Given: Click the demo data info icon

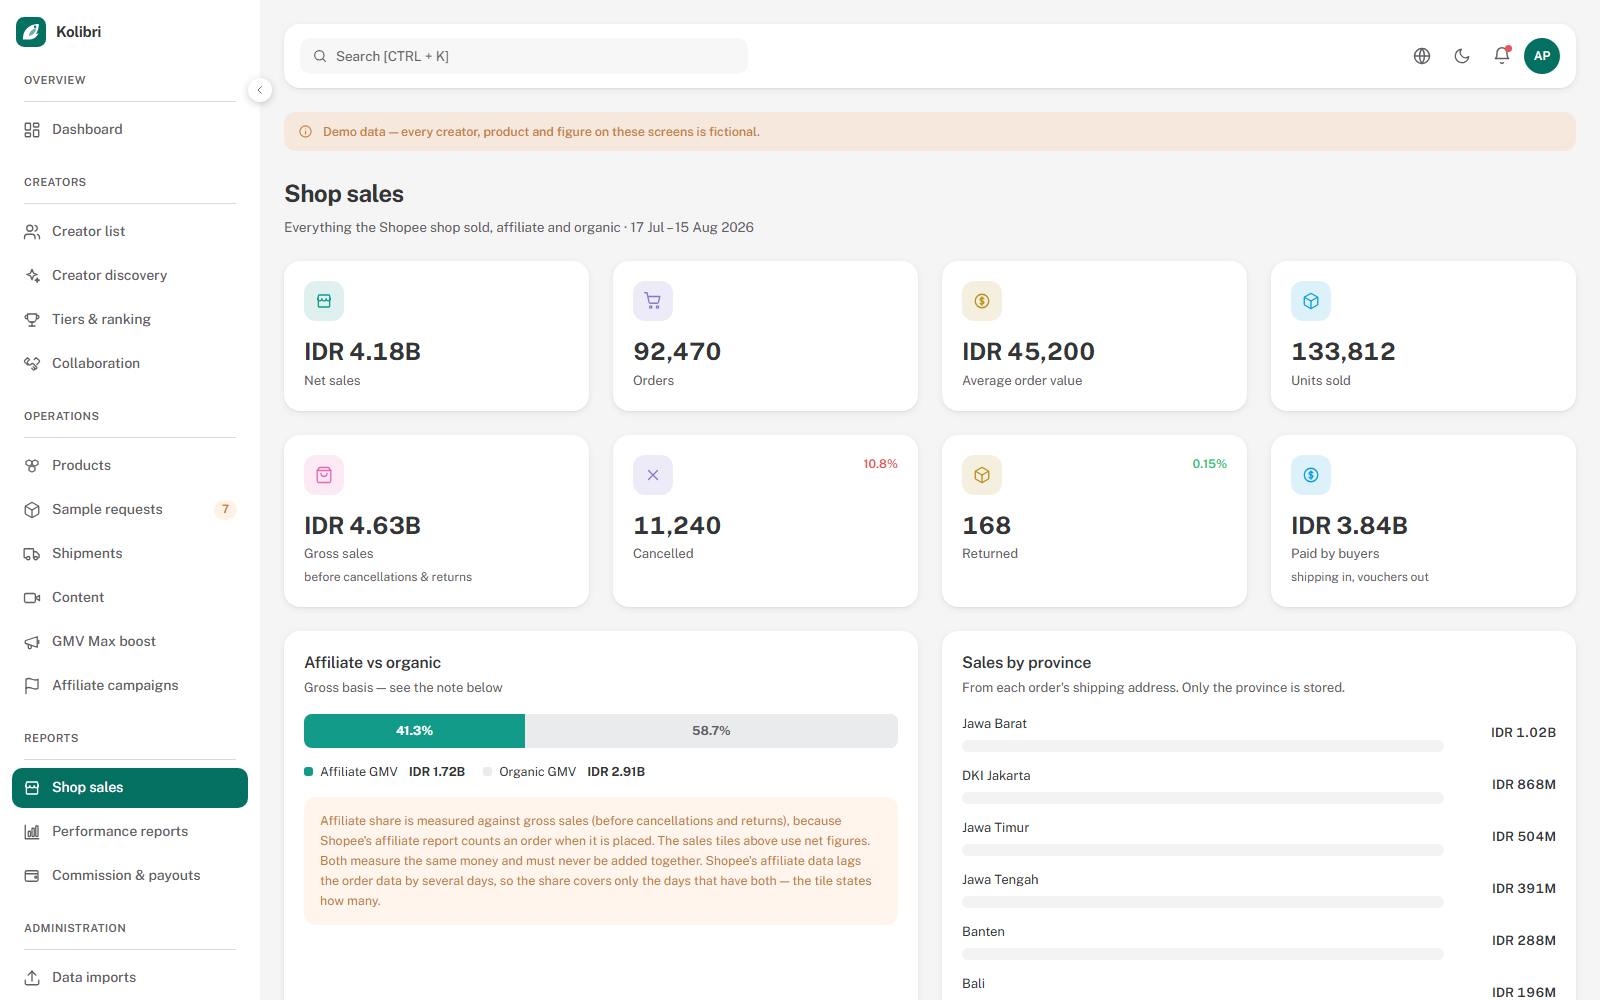Looking at the screenshot, I should point(306,132).
